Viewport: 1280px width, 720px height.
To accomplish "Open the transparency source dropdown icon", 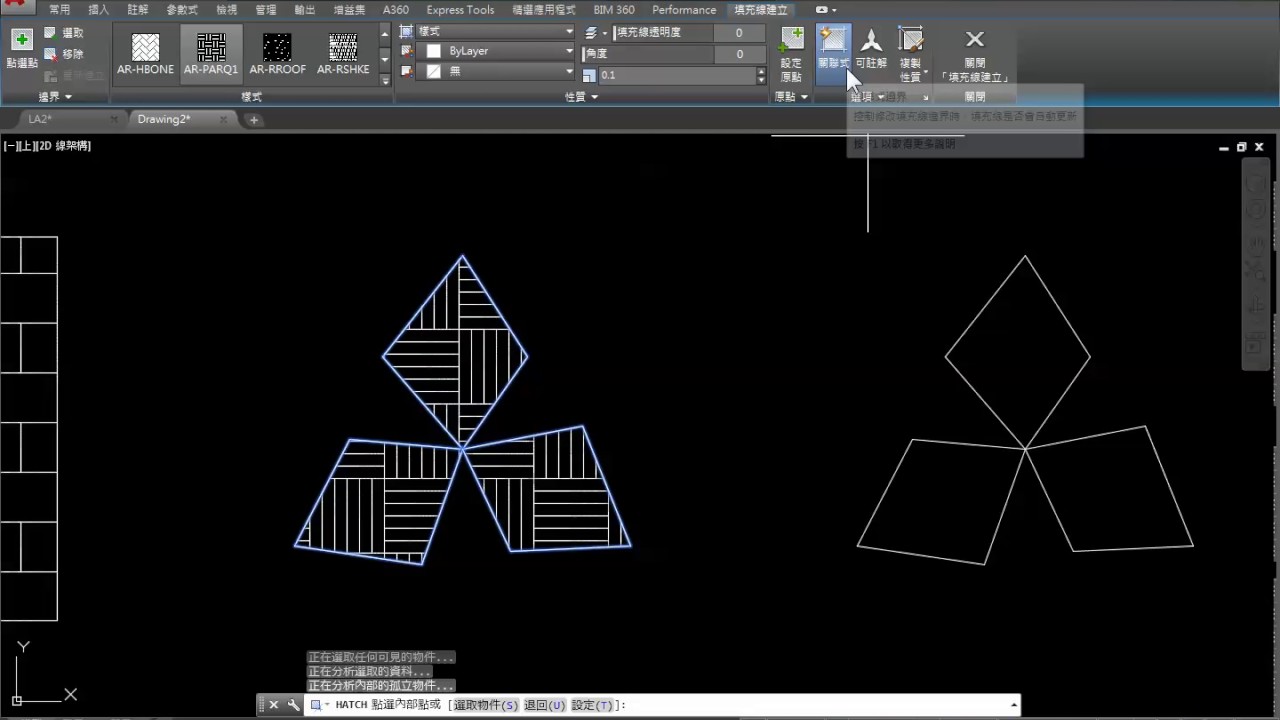I will point(596,32).
